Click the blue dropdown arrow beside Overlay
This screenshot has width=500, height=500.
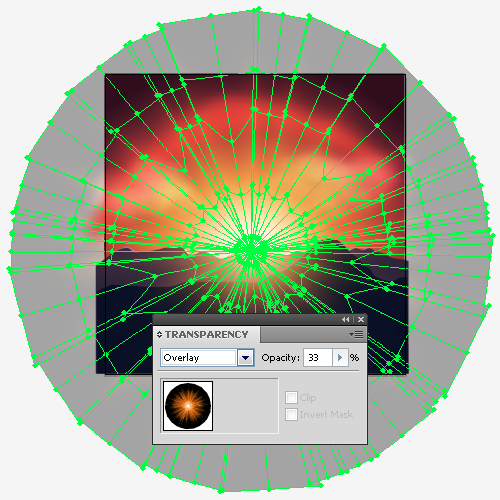246,358
